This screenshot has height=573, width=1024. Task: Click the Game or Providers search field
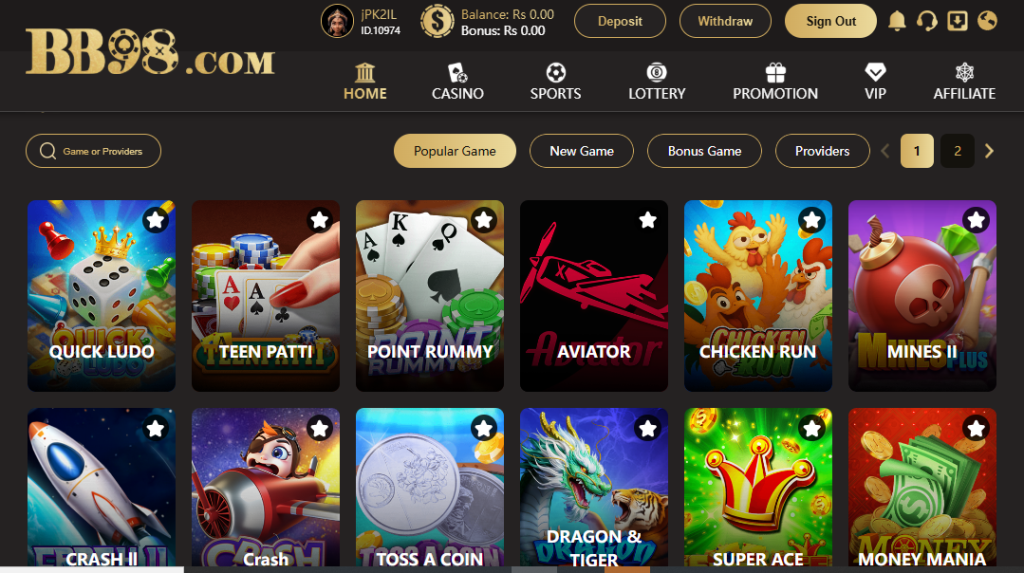93,151
